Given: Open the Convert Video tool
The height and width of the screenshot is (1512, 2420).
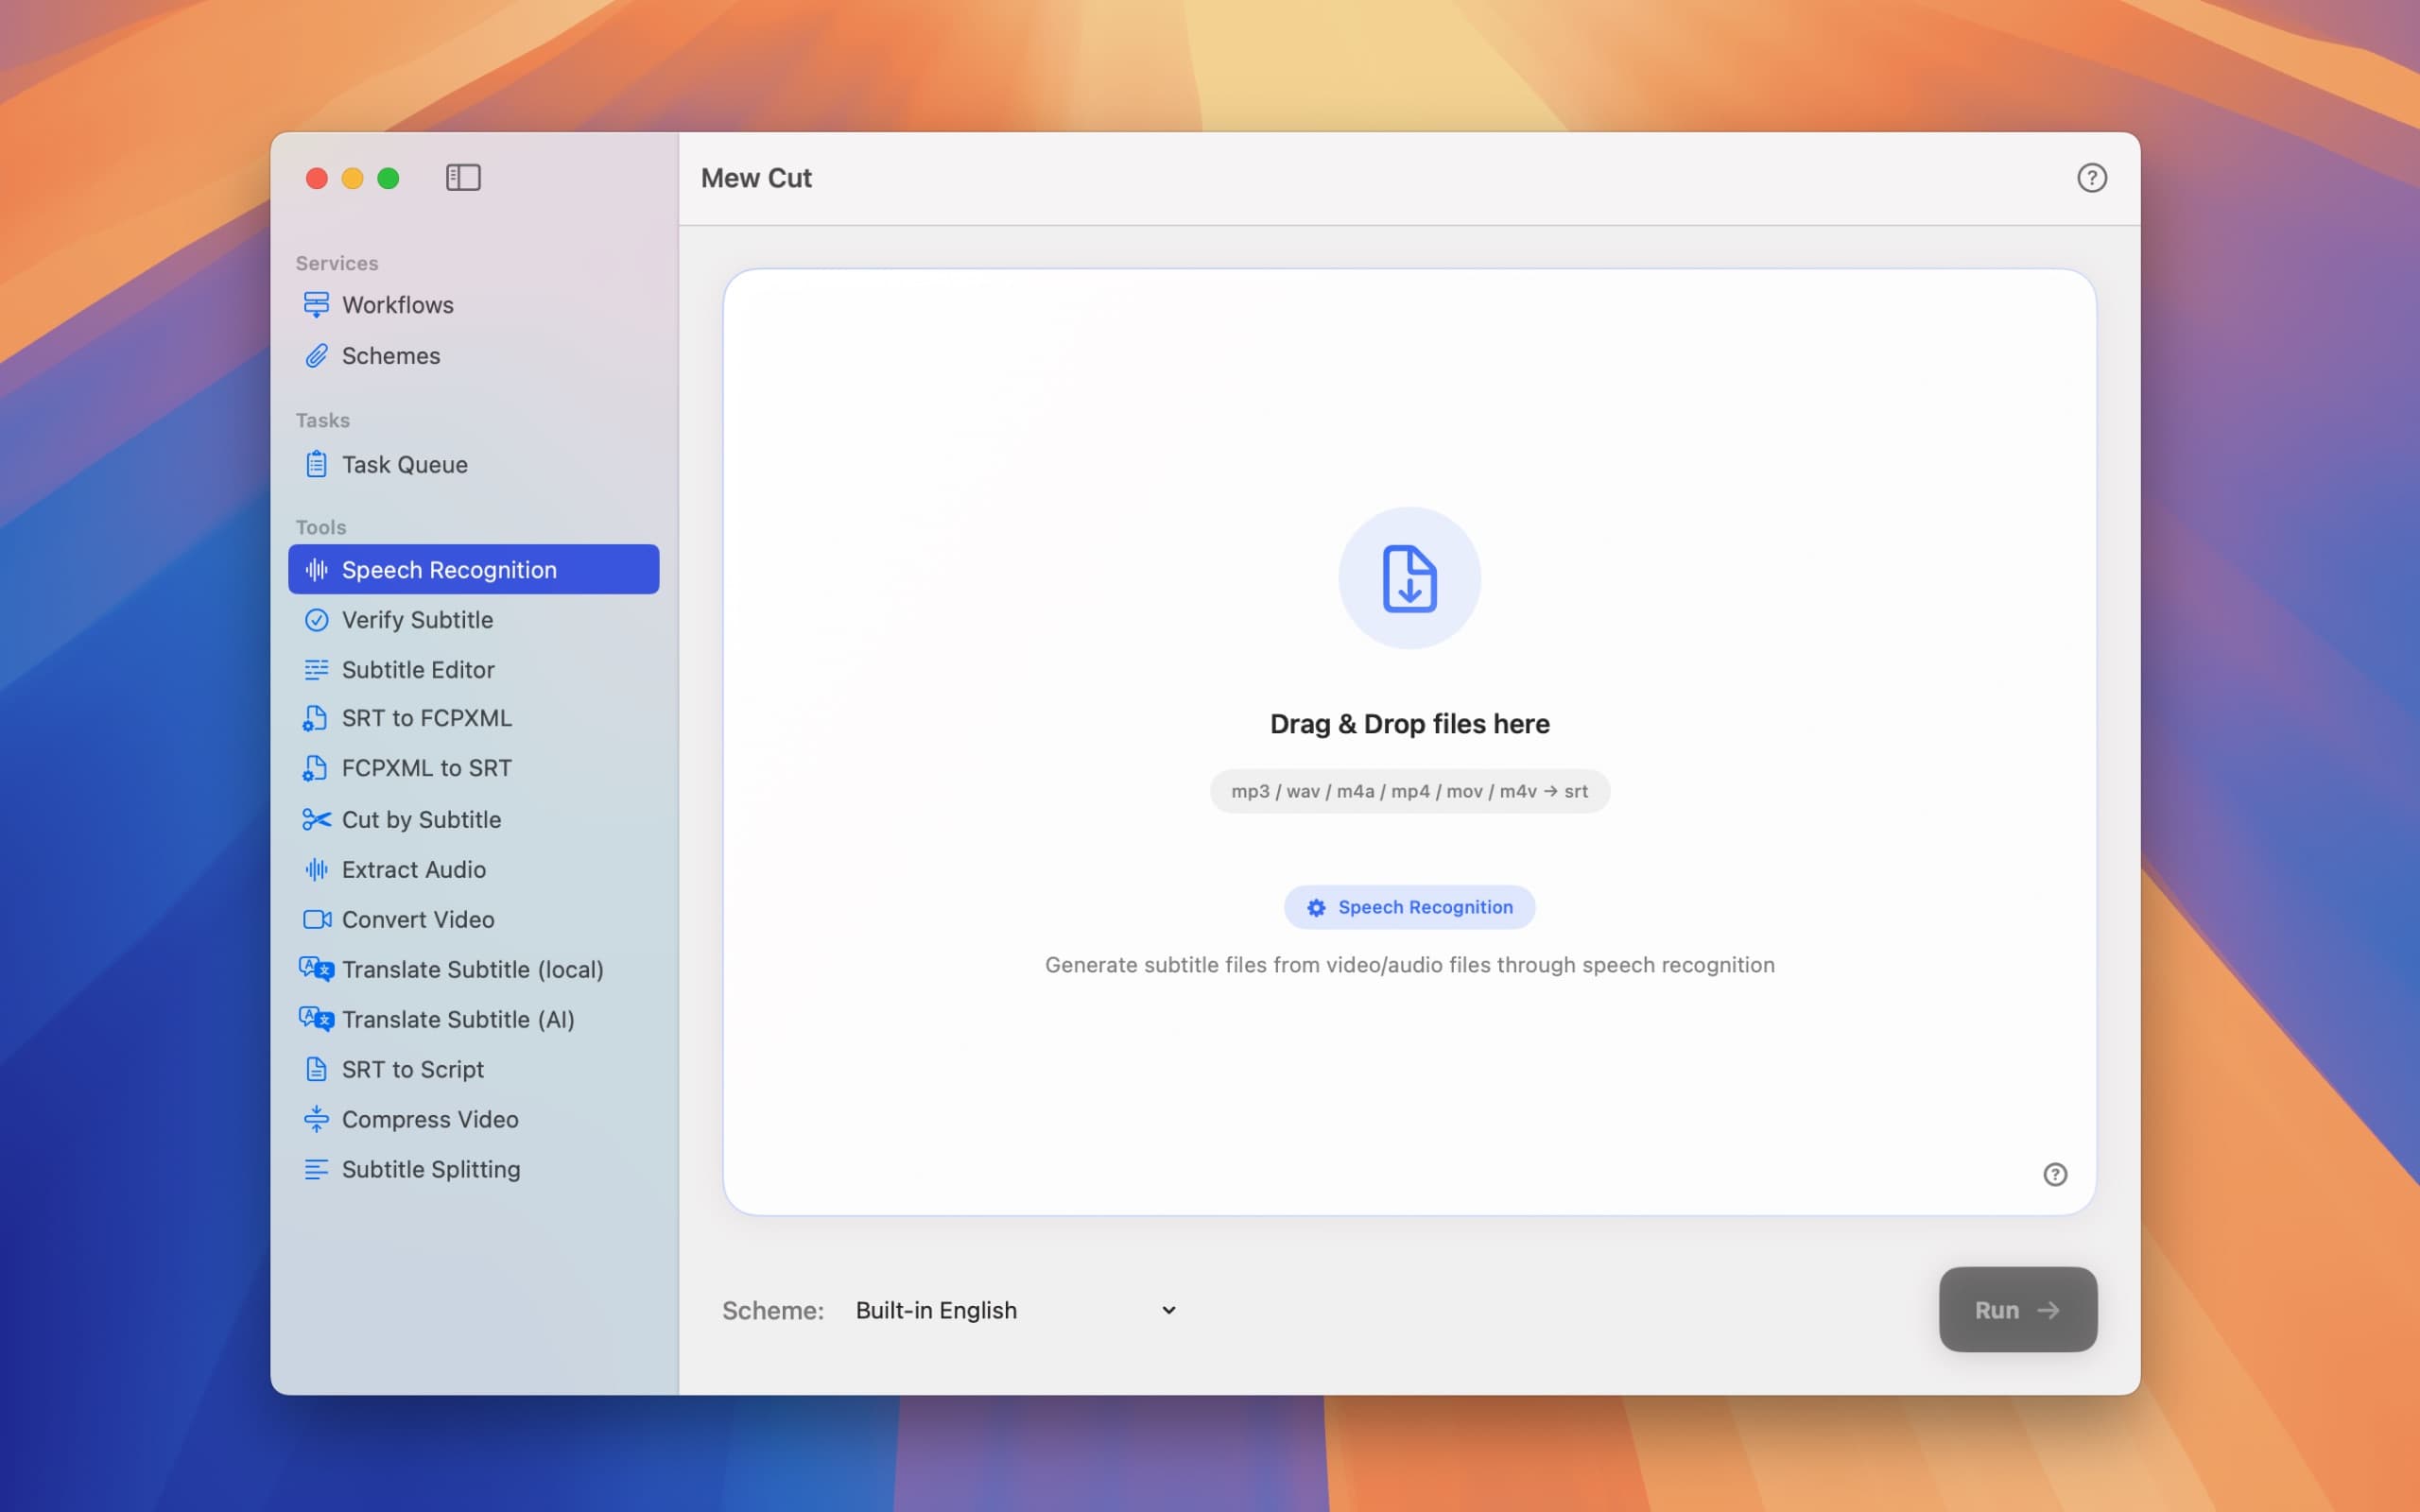Looking at the screenshot, I should (x=417, y=919).
